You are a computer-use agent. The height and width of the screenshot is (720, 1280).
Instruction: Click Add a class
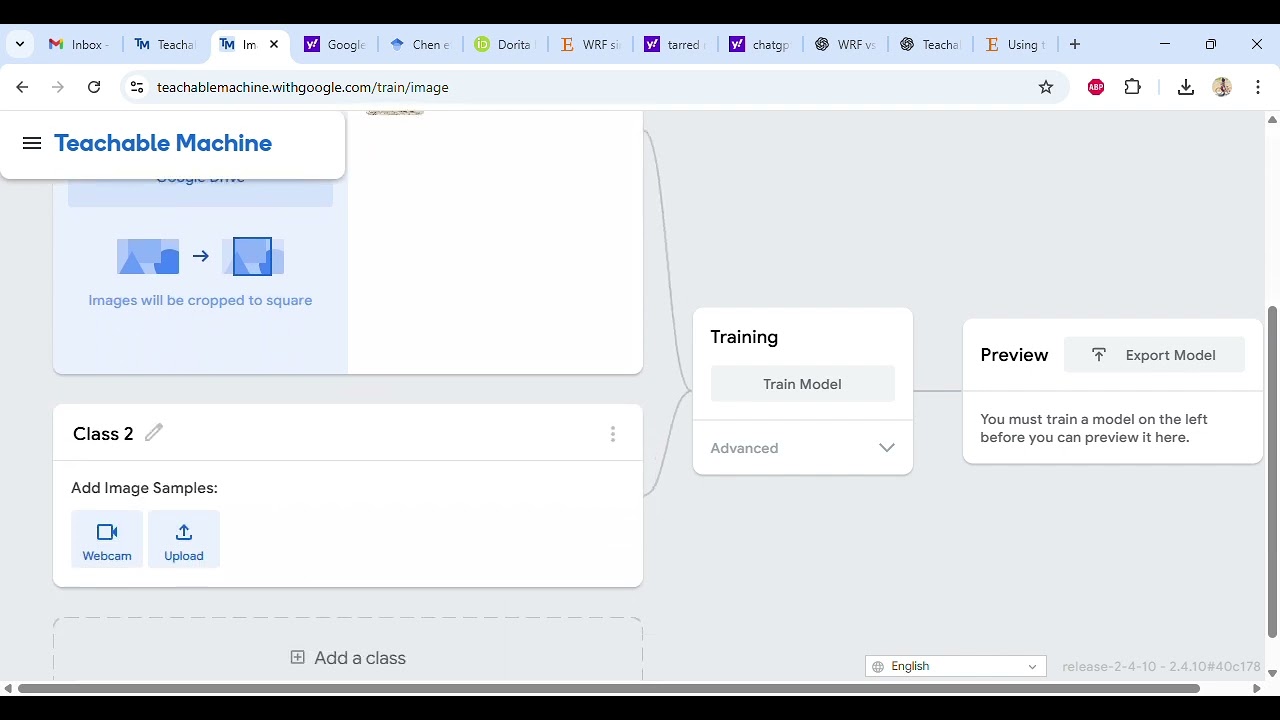coord(348,657)
